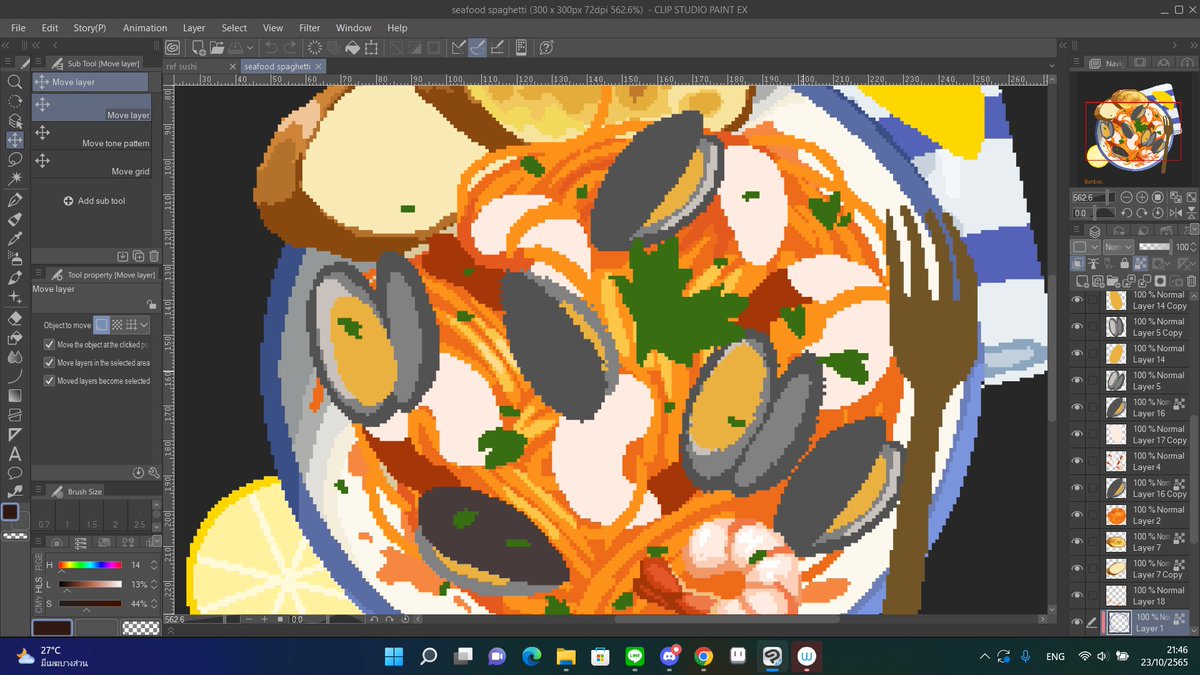Adjust layer opacity stepper arrows
Screen dimensions: 1200x675
[x=1193, y=246]
